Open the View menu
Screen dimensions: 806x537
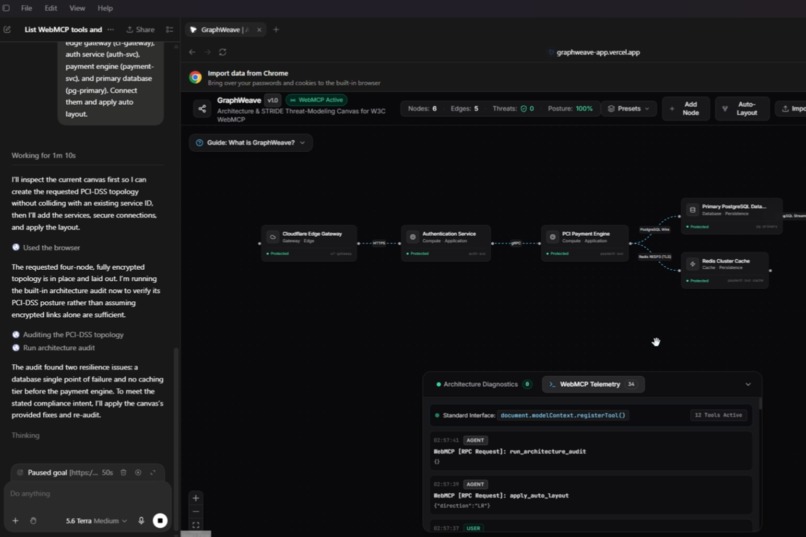pos(77,8)
